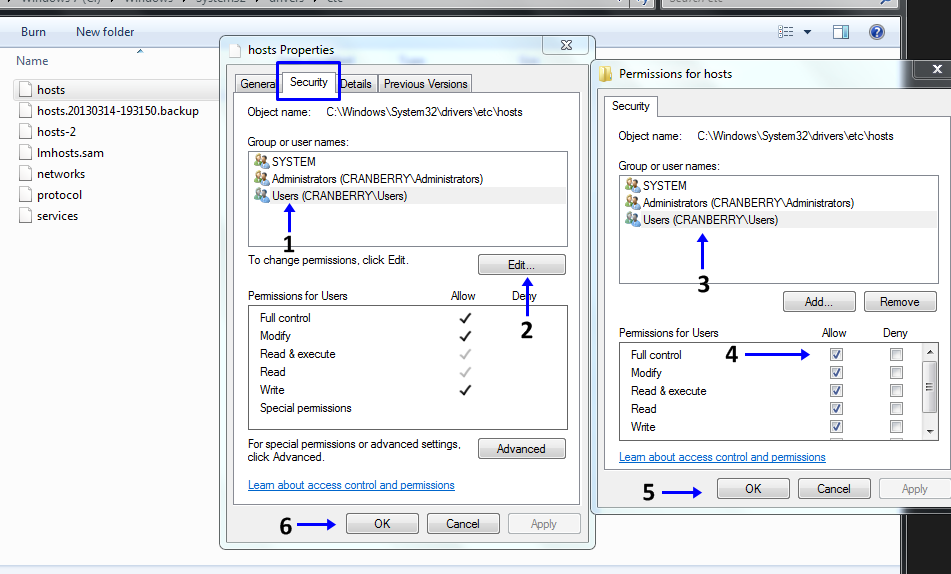Select SYSTEM entry in Permissions dialog list
Image resolution: width=951 pixels, height=574 pixels.
point(779,185)
